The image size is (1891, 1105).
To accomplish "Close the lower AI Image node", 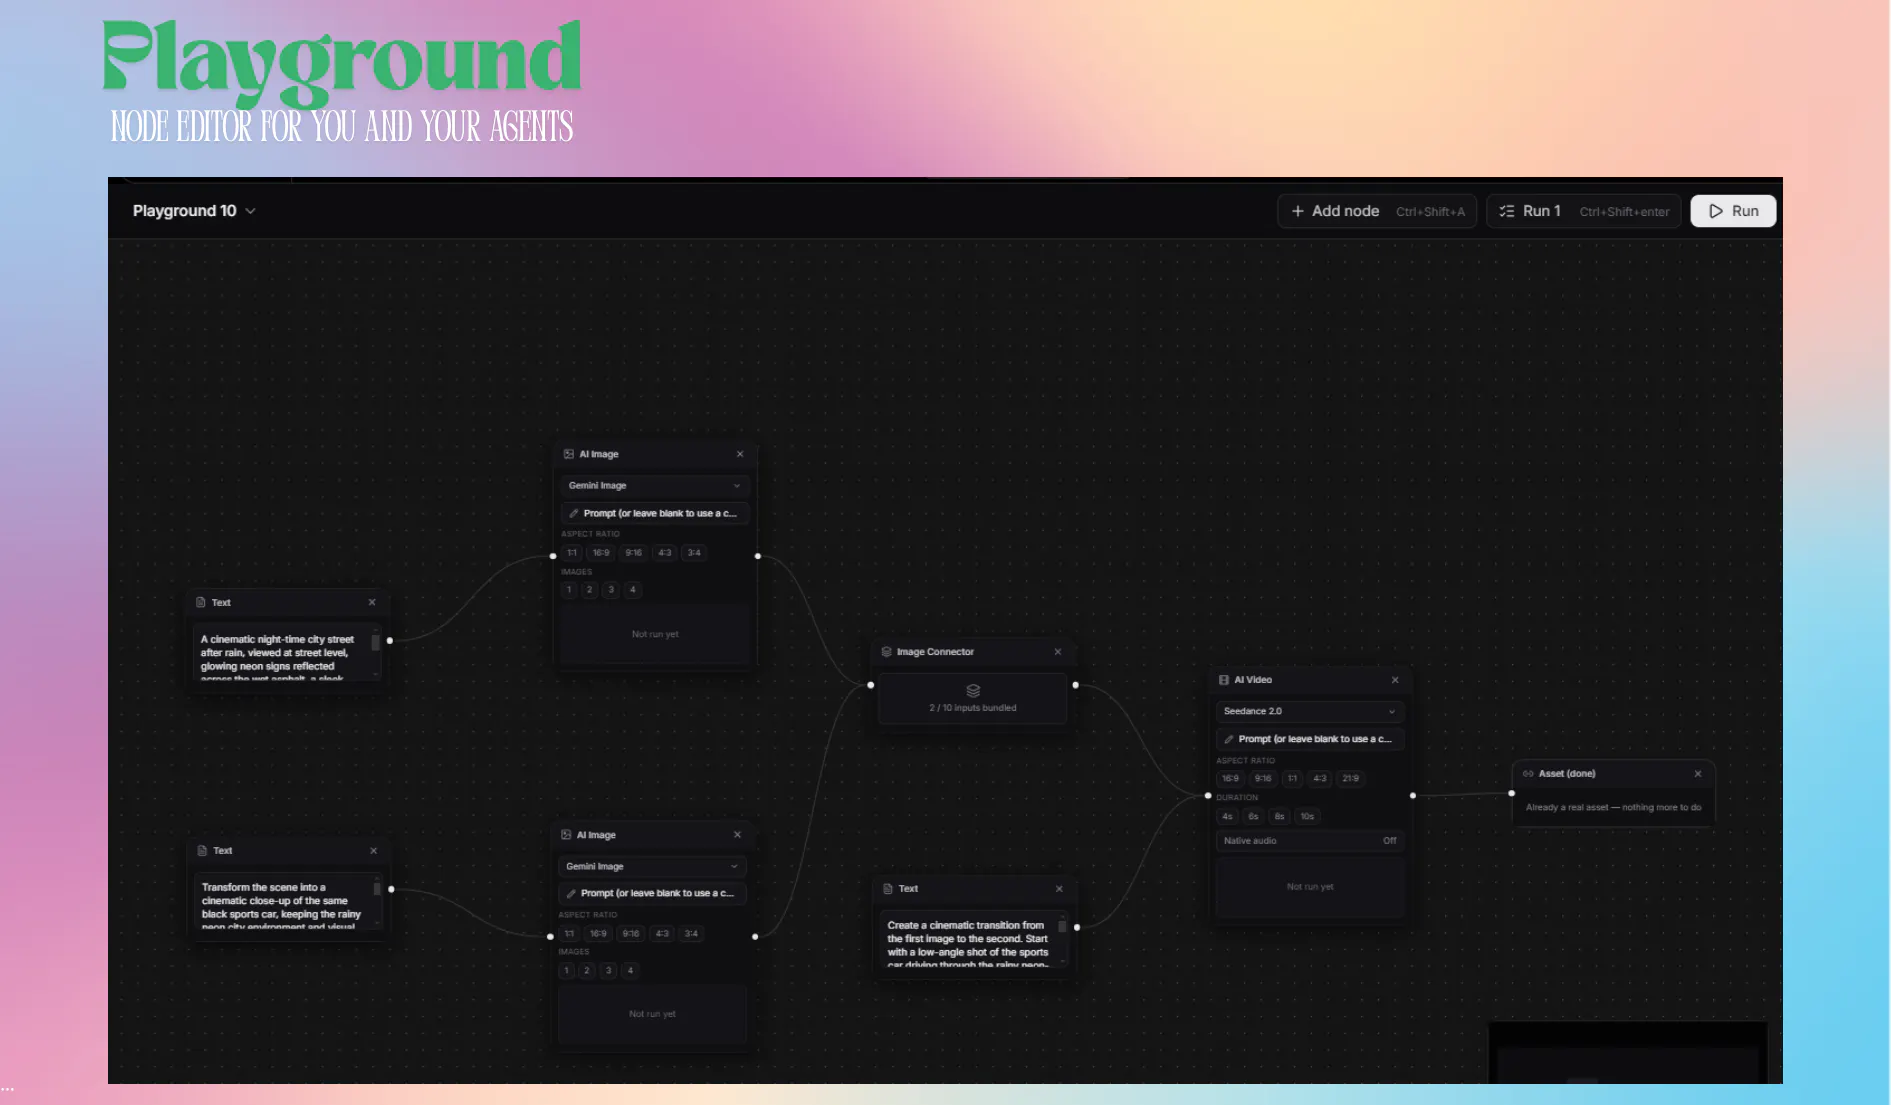I will (x=737, y=835).
